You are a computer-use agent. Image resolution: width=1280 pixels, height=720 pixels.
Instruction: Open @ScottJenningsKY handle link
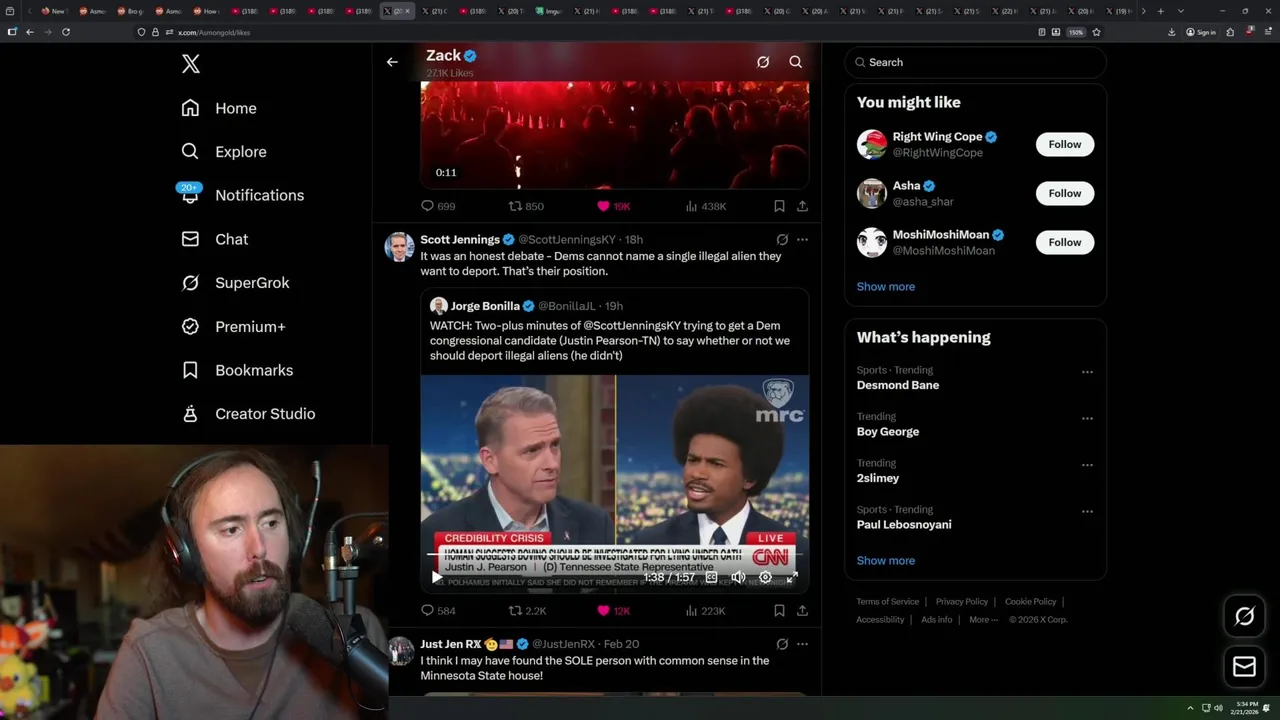[x=566, y=240]
